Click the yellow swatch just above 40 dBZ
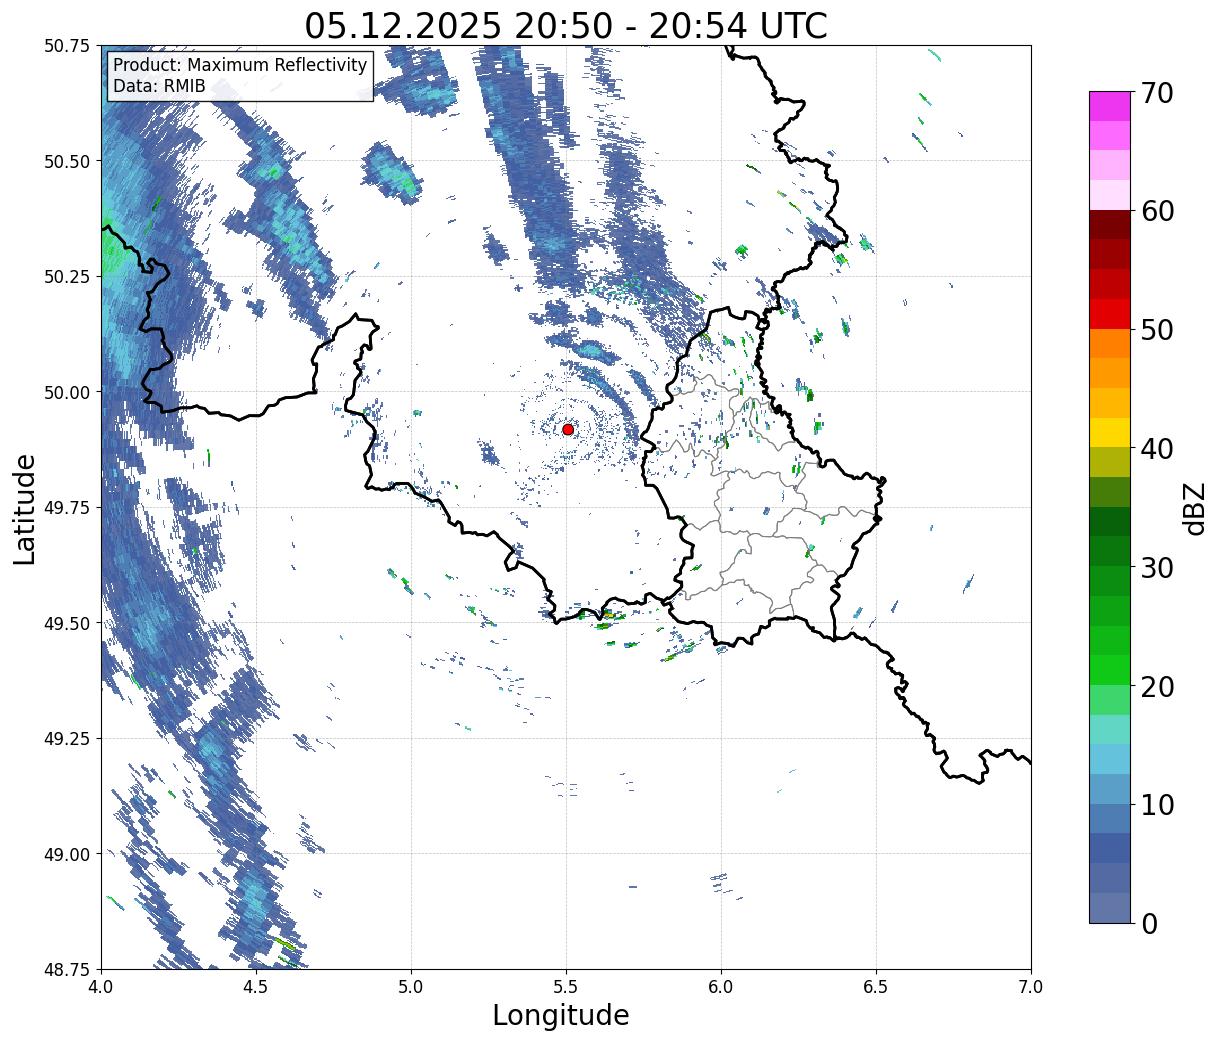This screenshot has width=1219, height=1040. click(x=1110, y=432)
